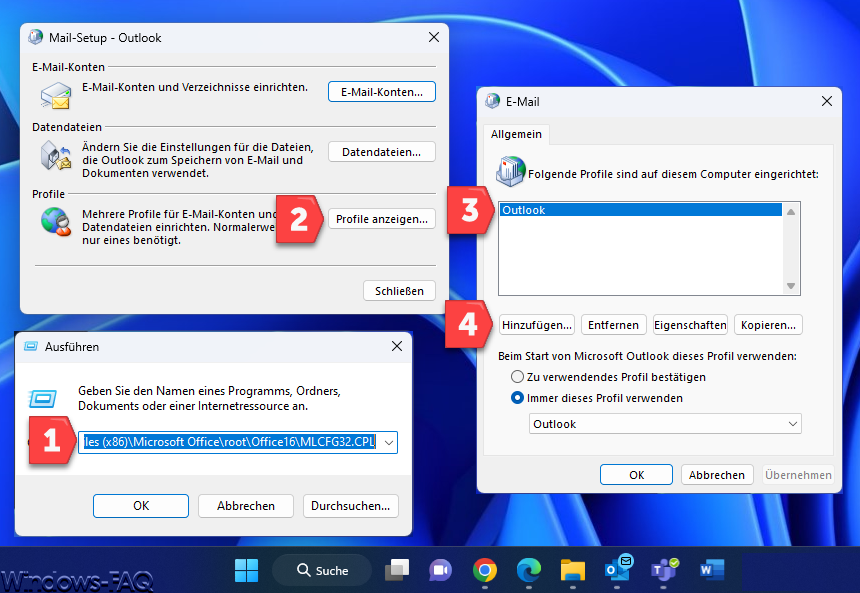The height and width of the screenshot is (593, 860).
Task: Click profile list scroll down arrow
Action: pyautogui.click(x=791, y=285)
